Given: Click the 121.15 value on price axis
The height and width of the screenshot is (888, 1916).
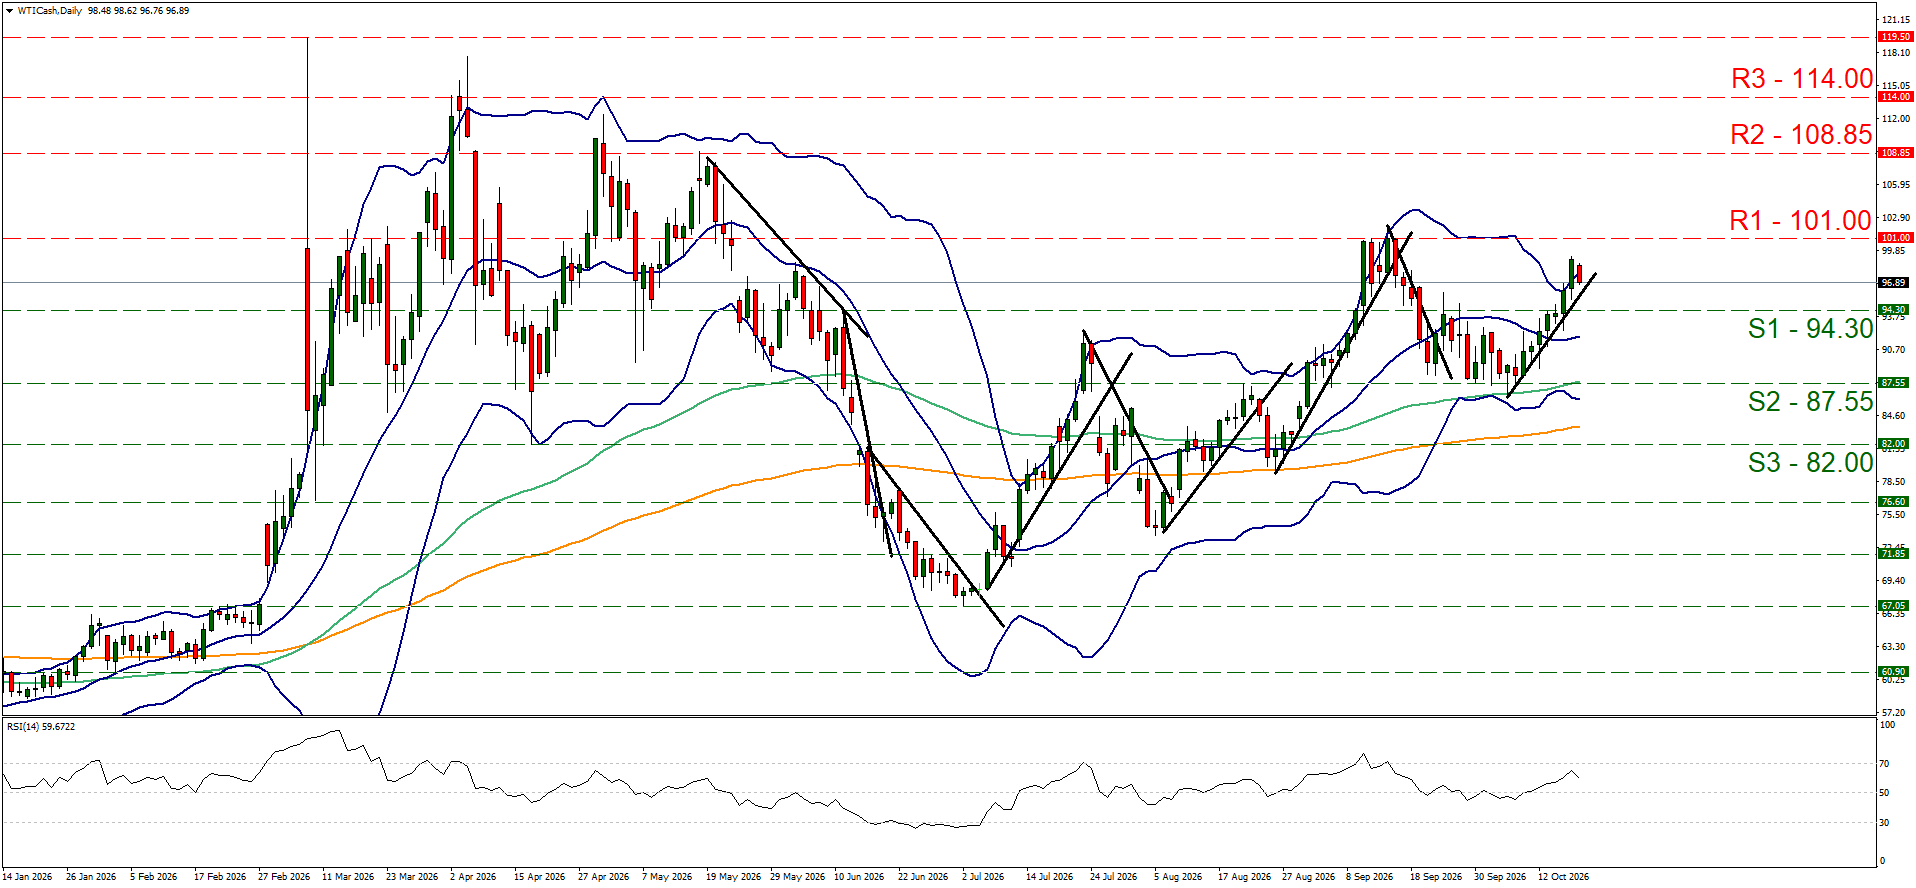Looking at the screenshot, I should tap(1895, 20).
